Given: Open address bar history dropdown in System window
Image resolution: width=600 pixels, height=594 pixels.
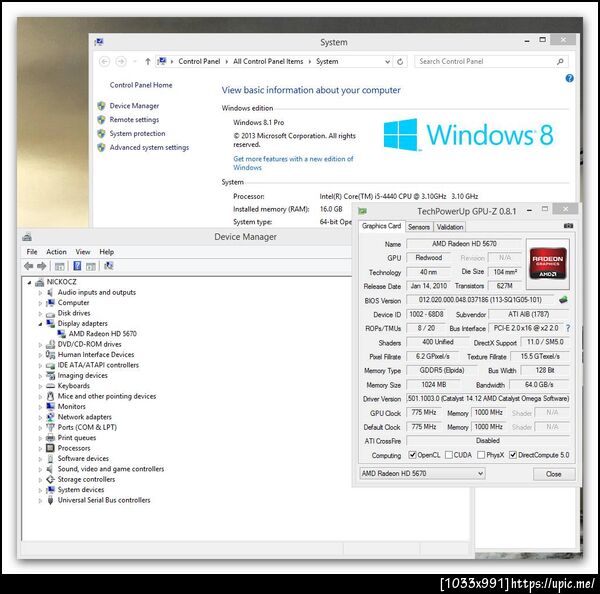Looking at the screenshot, I should [x=387, y=62].
